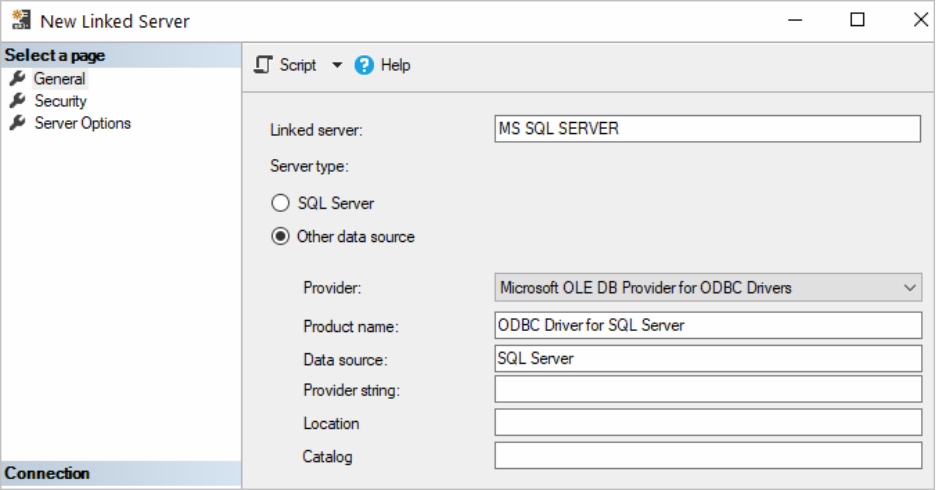Click the empty Catalog input field
Screen dimensions: 936x490
707,456
